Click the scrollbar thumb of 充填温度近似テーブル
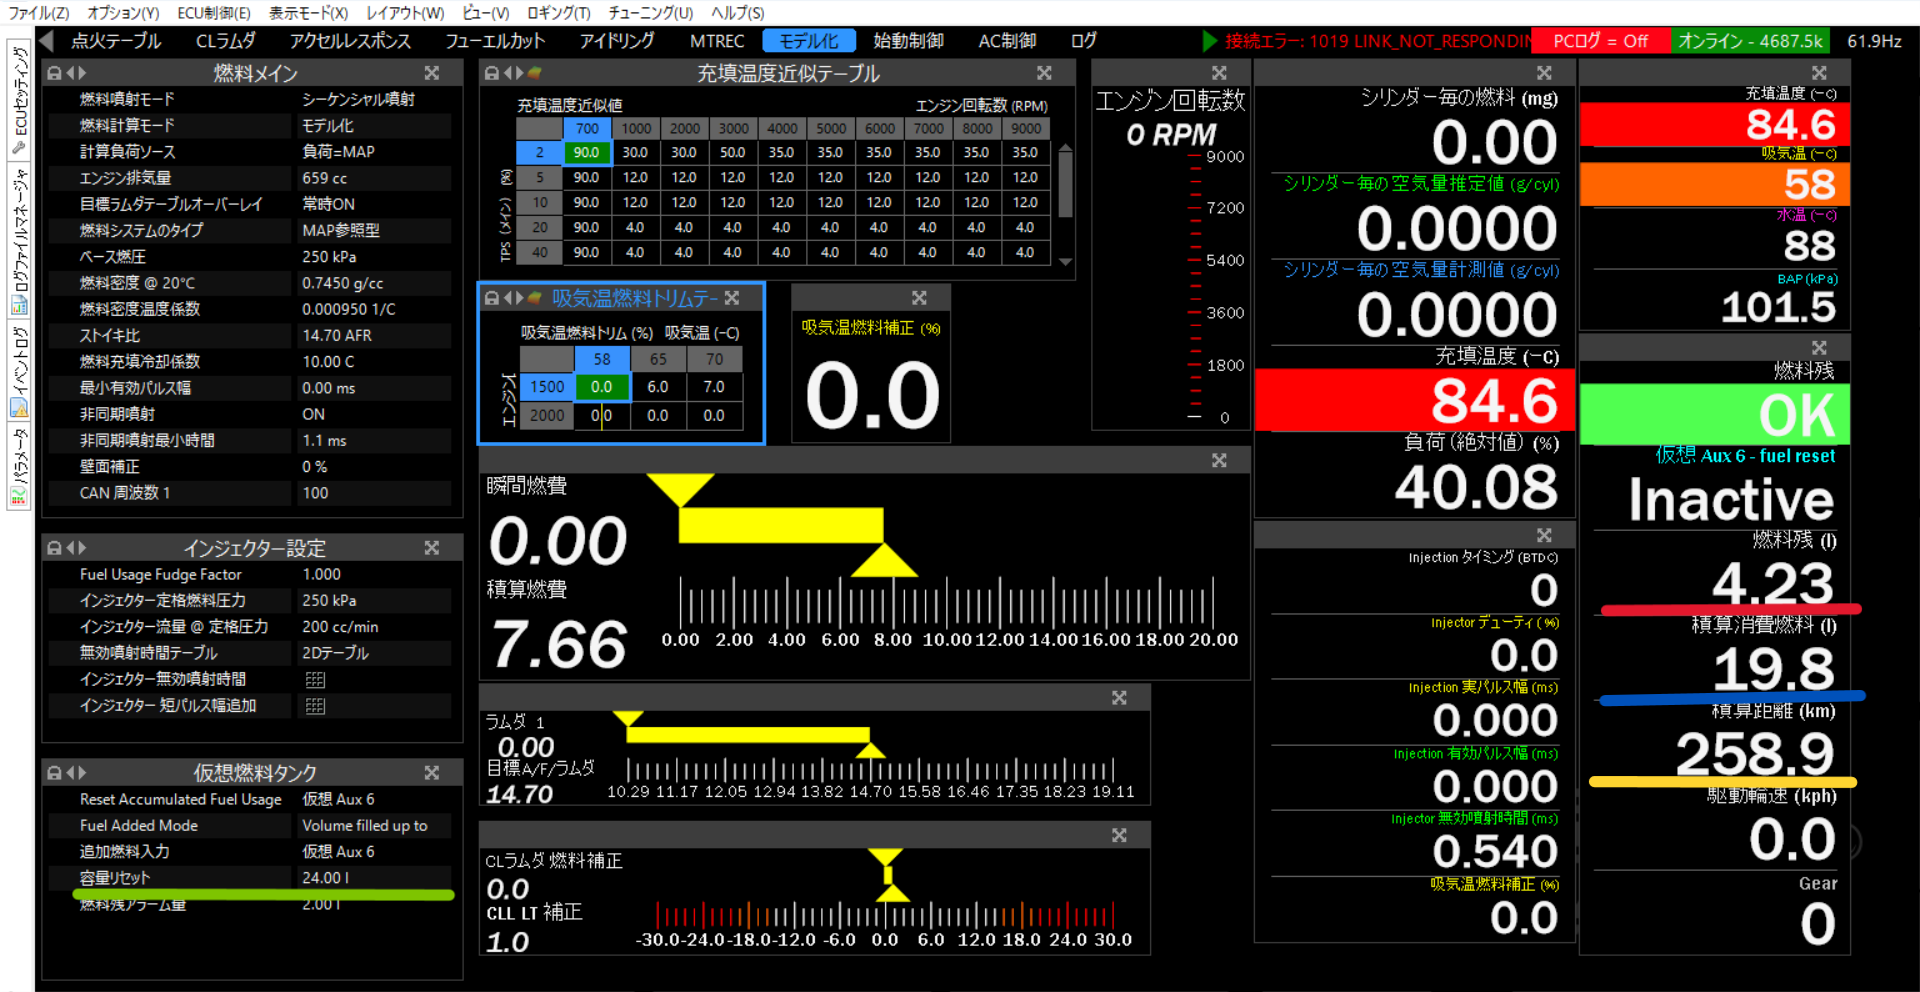 (x=1065, y=185)
